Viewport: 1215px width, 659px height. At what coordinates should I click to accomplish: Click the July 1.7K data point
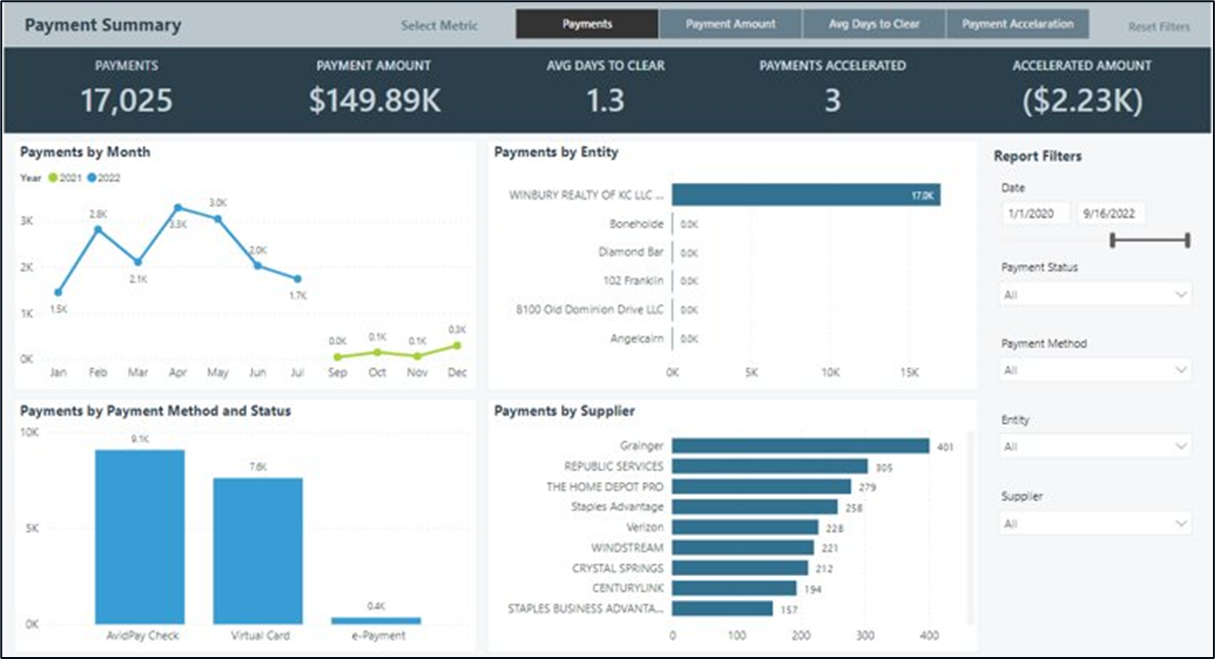click(x=297, y=279)
